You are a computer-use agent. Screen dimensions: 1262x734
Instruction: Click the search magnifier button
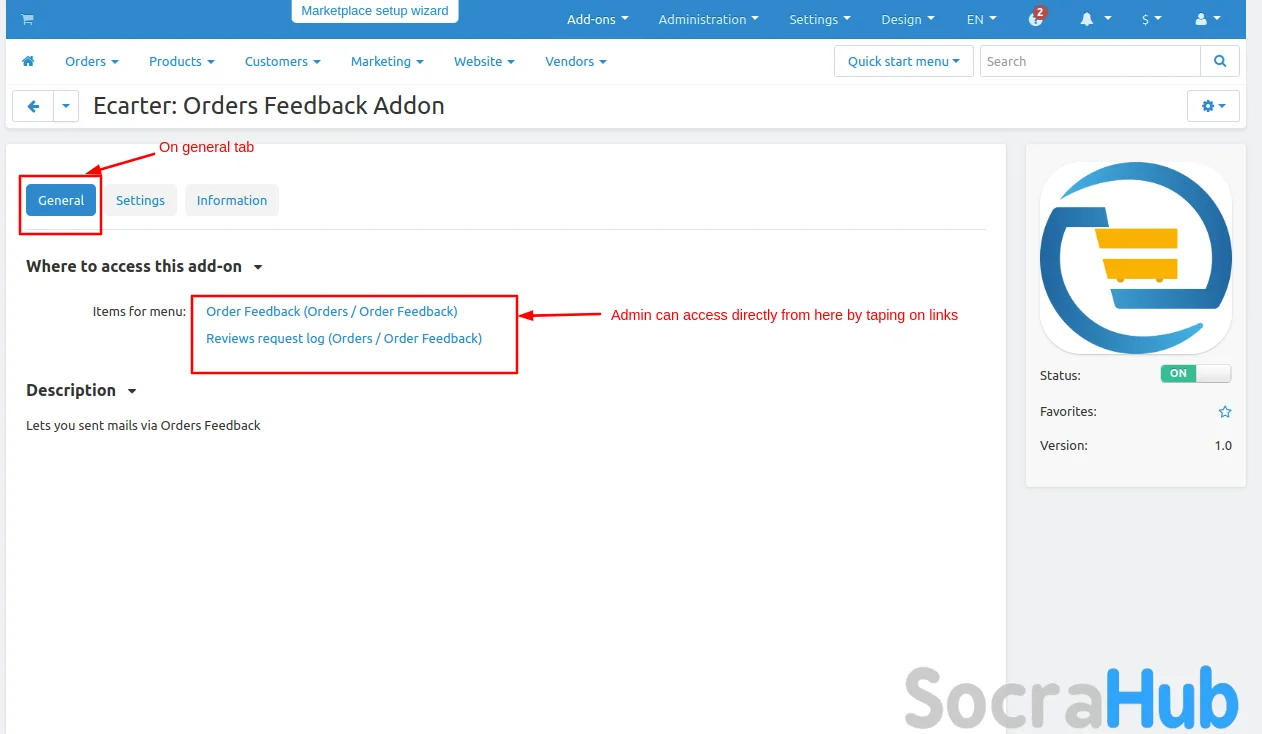(x=1220, y=61)
